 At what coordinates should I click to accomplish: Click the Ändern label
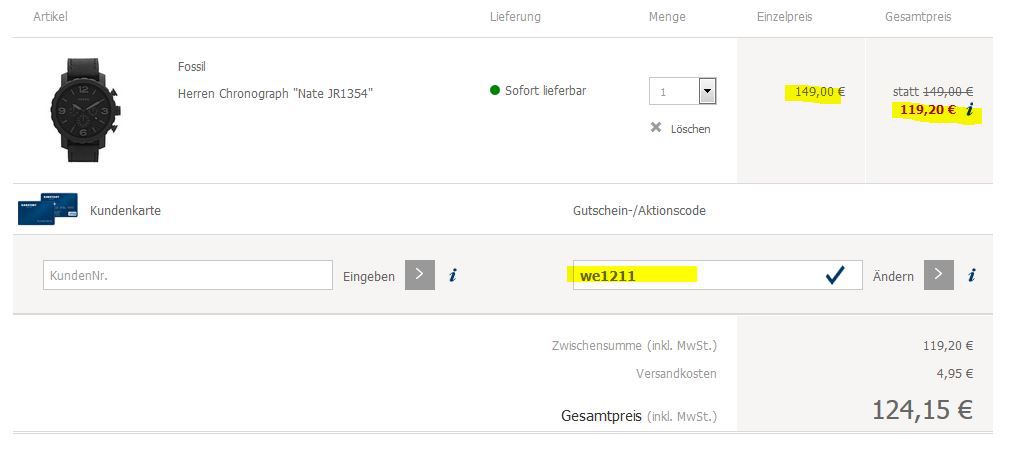(893, 277)
